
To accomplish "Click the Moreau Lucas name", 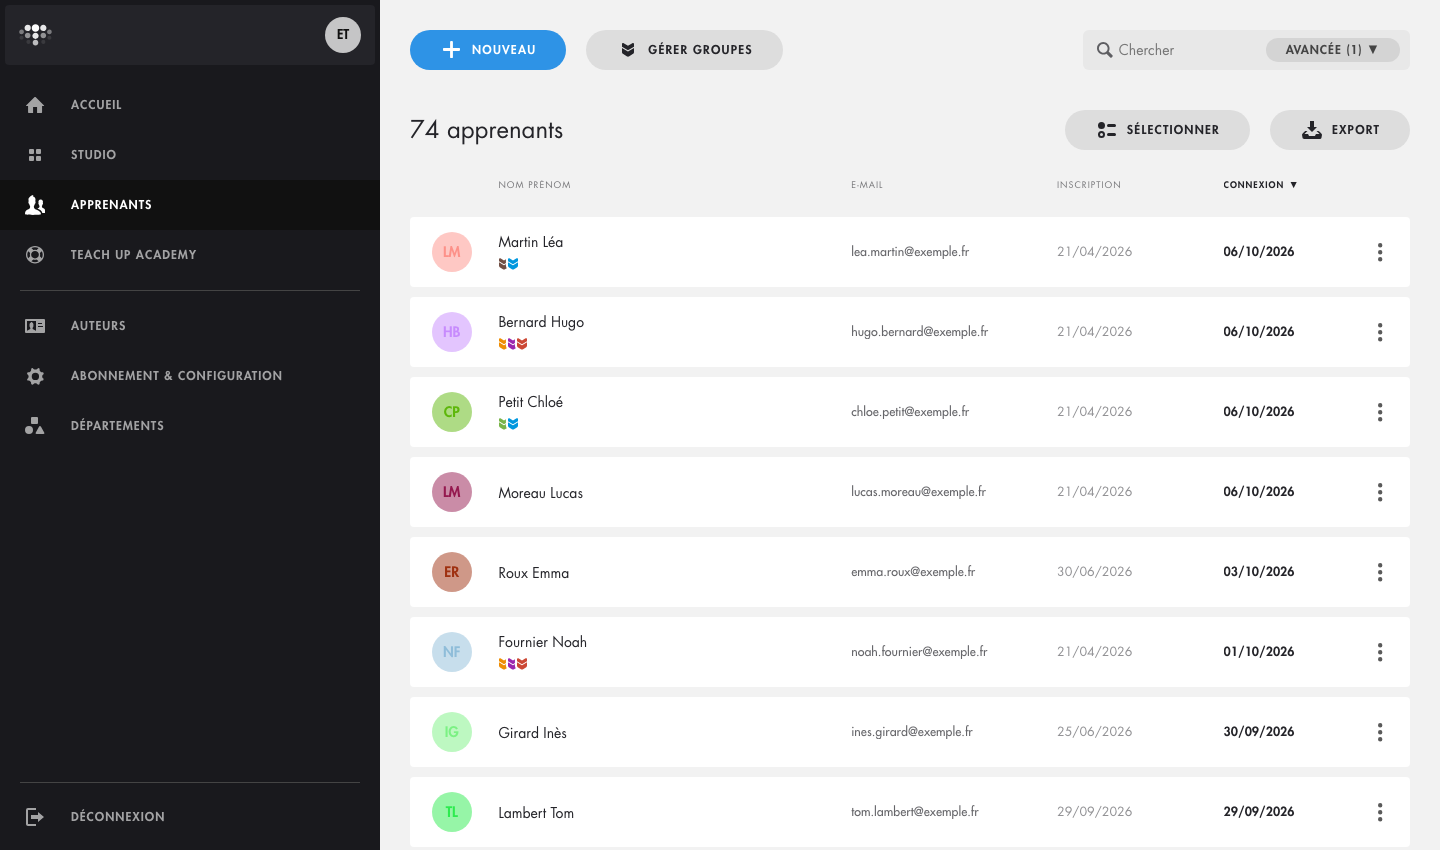I will pyautogui.click(x=540, y=493).
